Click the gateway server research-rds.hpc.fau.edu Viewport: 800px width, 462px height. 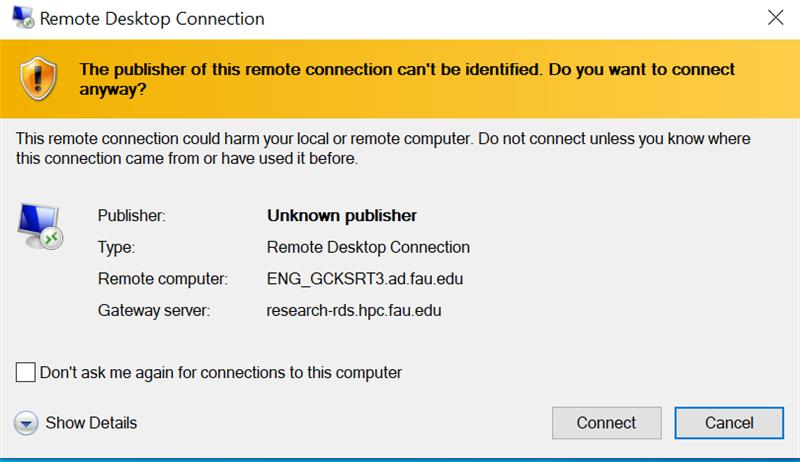tap(354, 310)
